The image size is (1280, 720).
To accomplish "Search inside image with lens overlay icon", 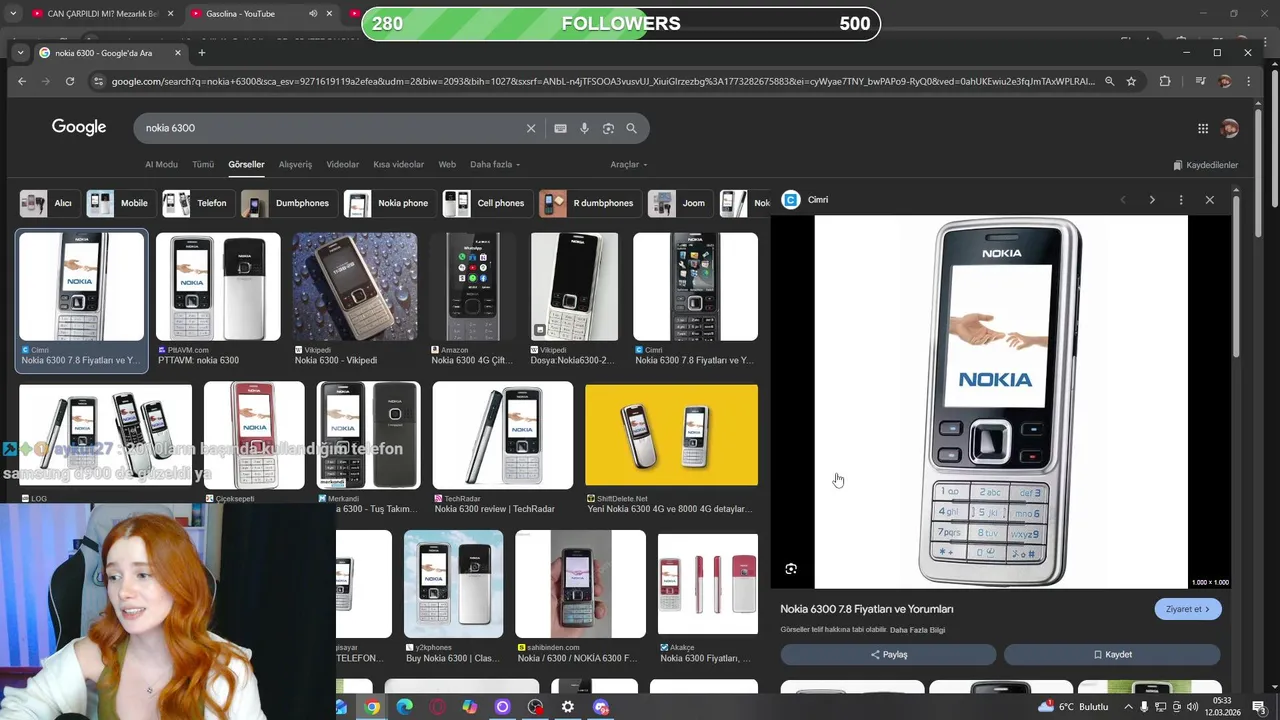I will [791, 569].
